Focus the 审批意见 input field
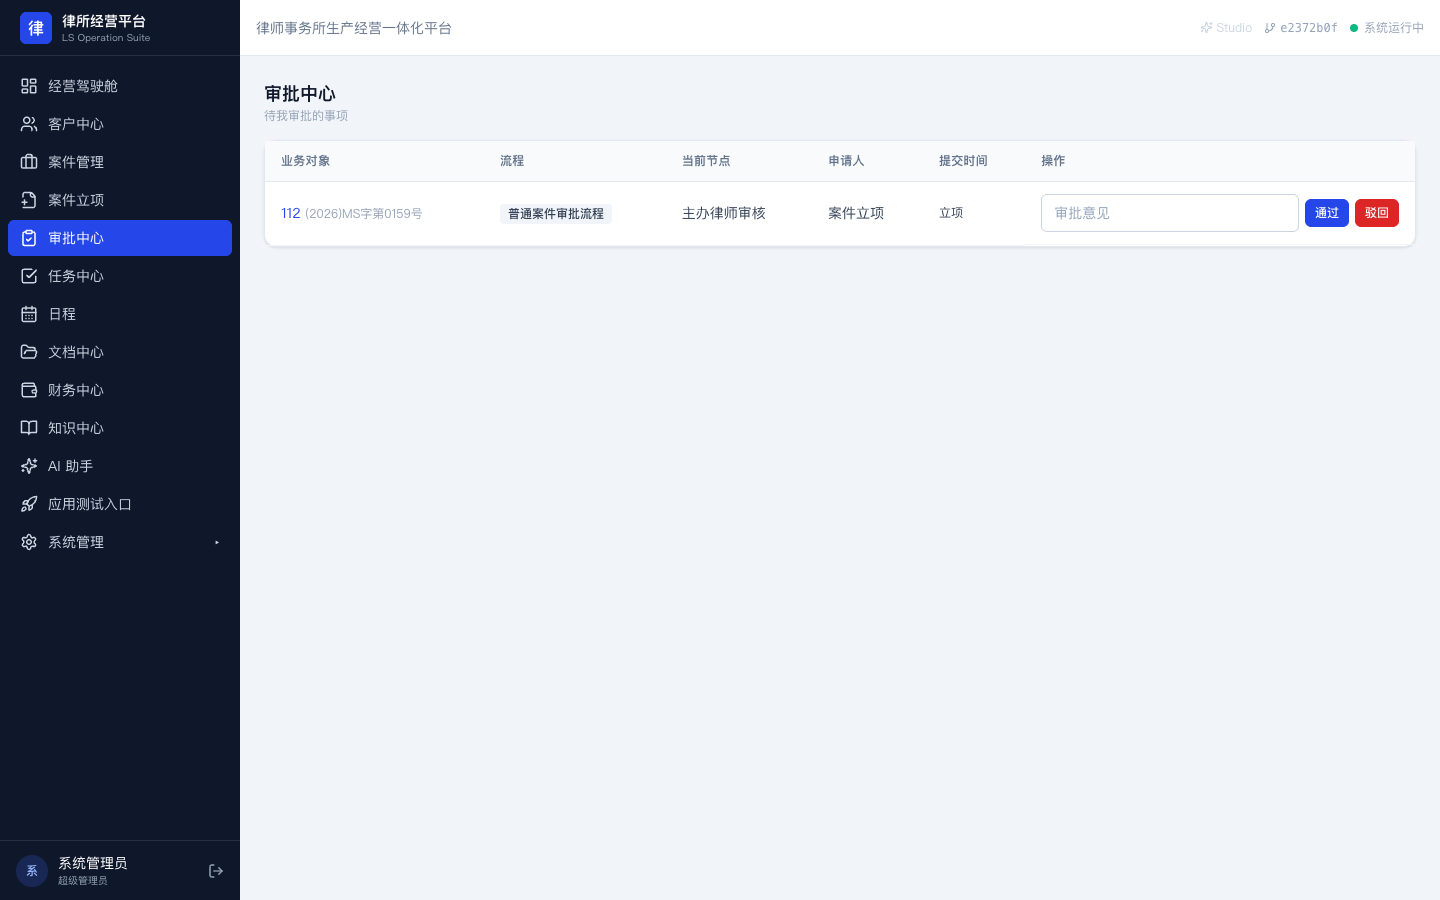The height and width of the screenshot is (900, 1440). click(x=1170, y=213)
